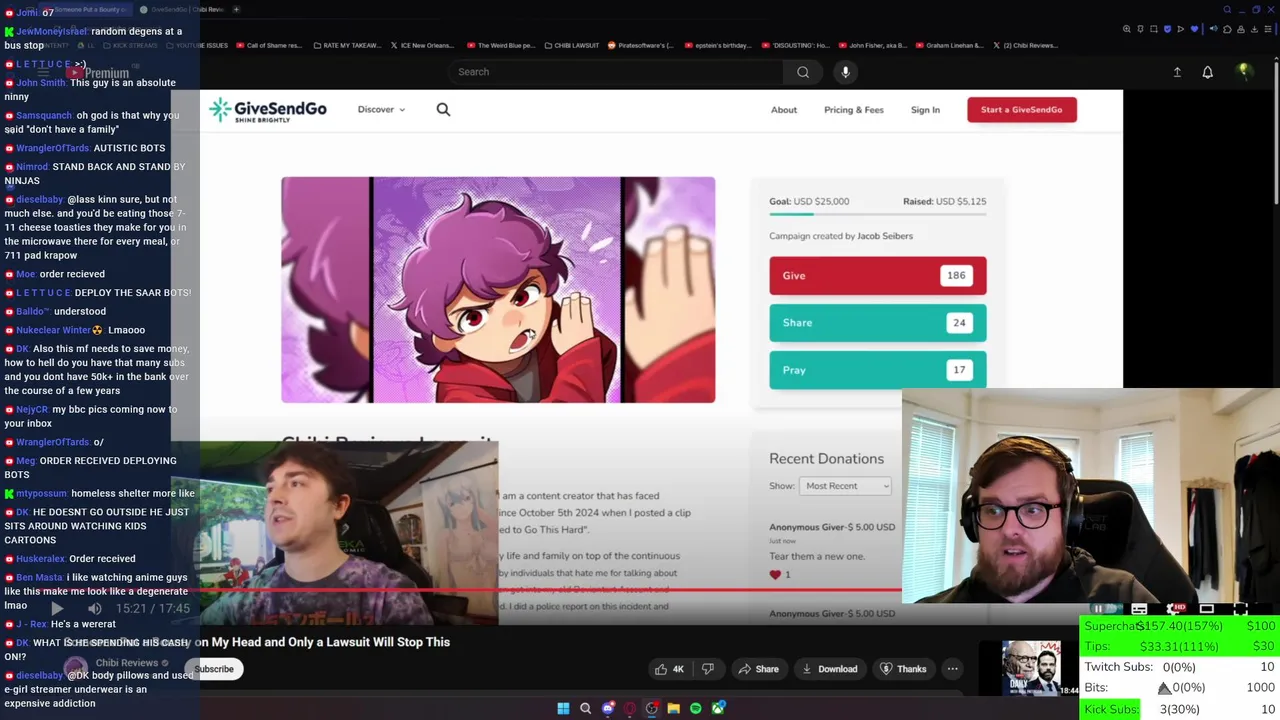
Task: Click the GiveSendGo search magnifier icon
Action: click(x=443, y=110)
